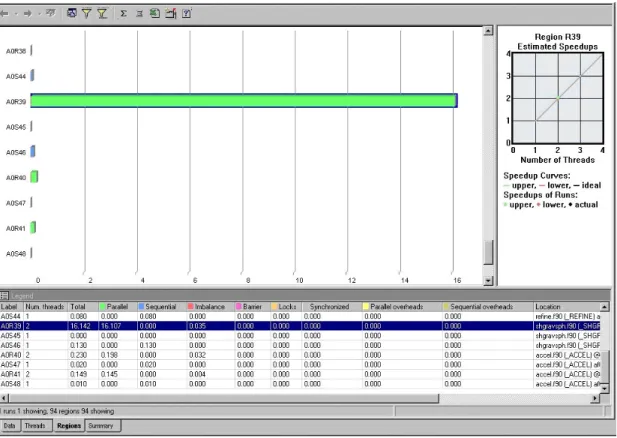The height and width of the screenshot is (438, 617).
Task: Click the horizontal scrollbar's right arrow
Action: point(595,398)
